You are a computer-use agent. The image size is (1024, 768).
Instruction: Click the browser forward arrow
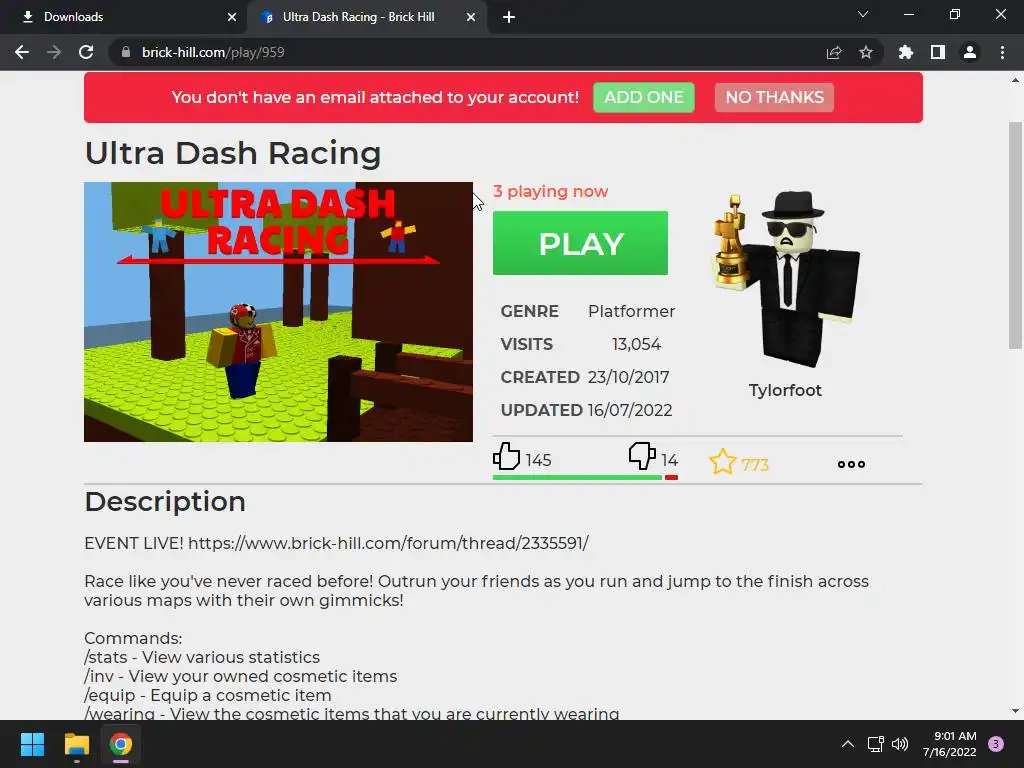pyautogui.click(x=54, y=52)
